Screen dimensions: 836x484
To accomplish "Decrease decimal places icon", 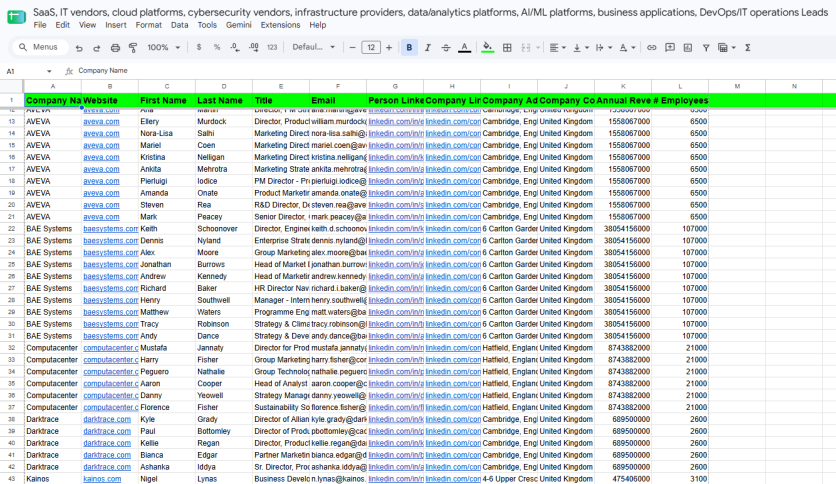I will tap(235, 47).
